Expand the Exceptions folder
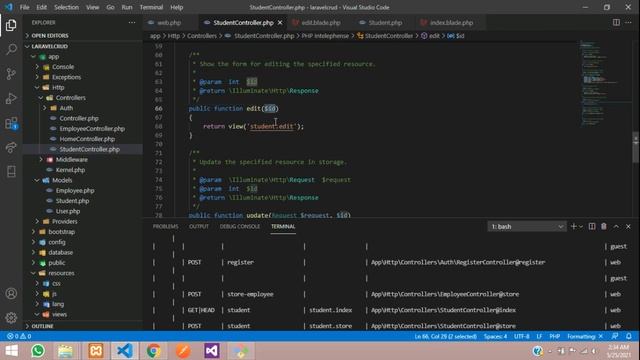 click(66, 77)
